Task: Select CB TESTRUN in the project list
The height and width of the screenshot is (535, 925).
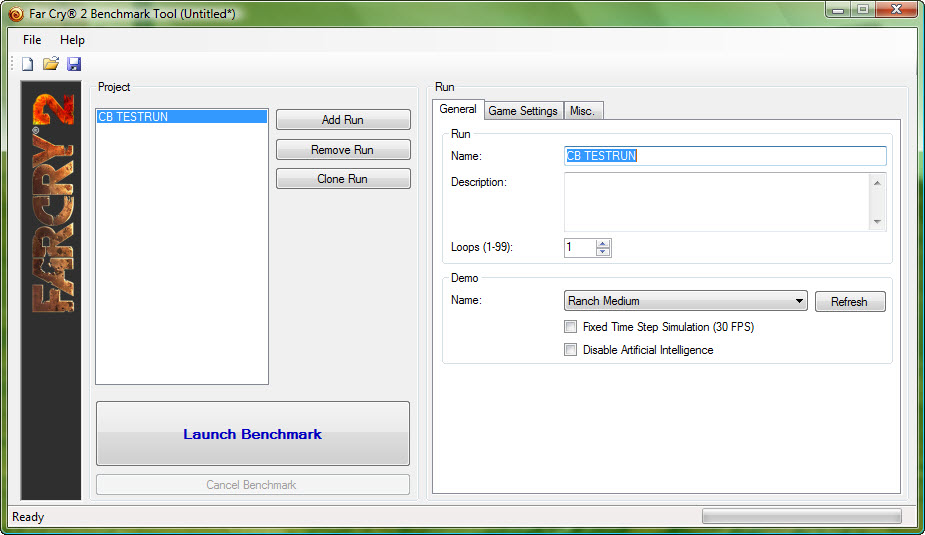Action: pos(182,117)
